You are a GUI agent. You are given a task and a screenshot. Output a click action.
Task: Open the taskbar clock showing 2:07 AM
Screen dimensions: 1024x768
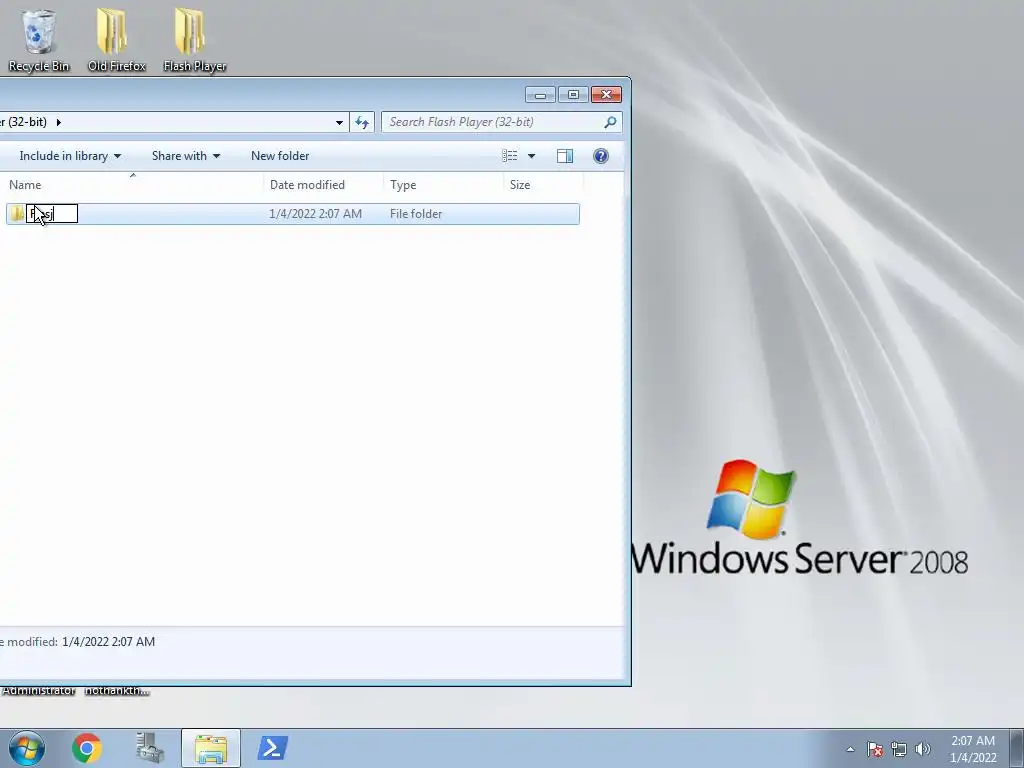tap(972, 749)
